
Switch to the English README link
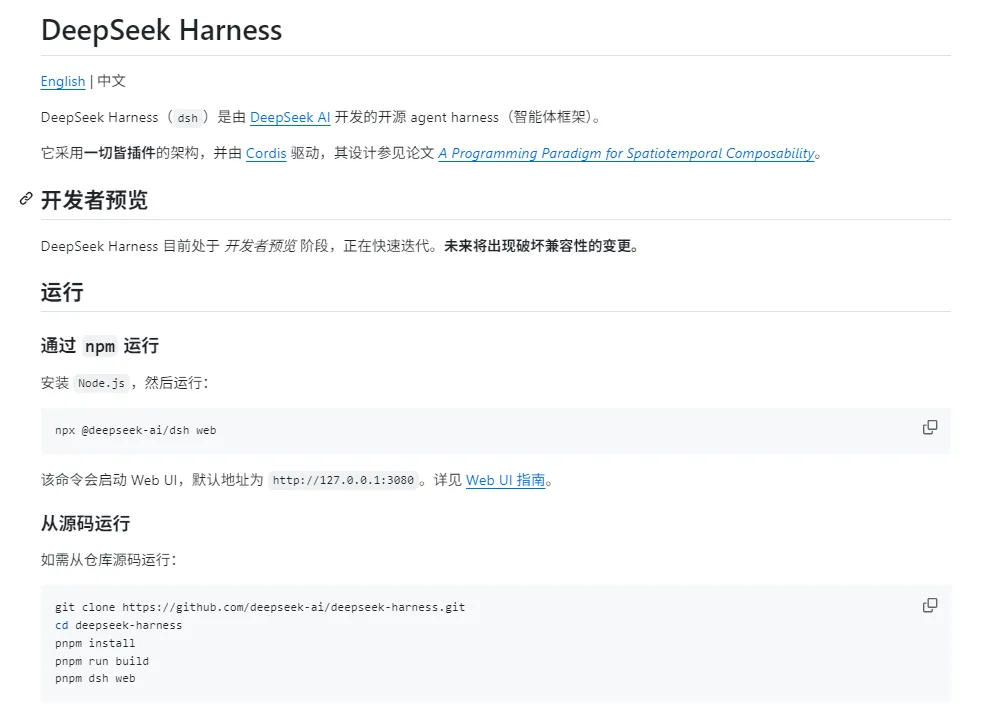pyautogui.click(x=63, y=81)
